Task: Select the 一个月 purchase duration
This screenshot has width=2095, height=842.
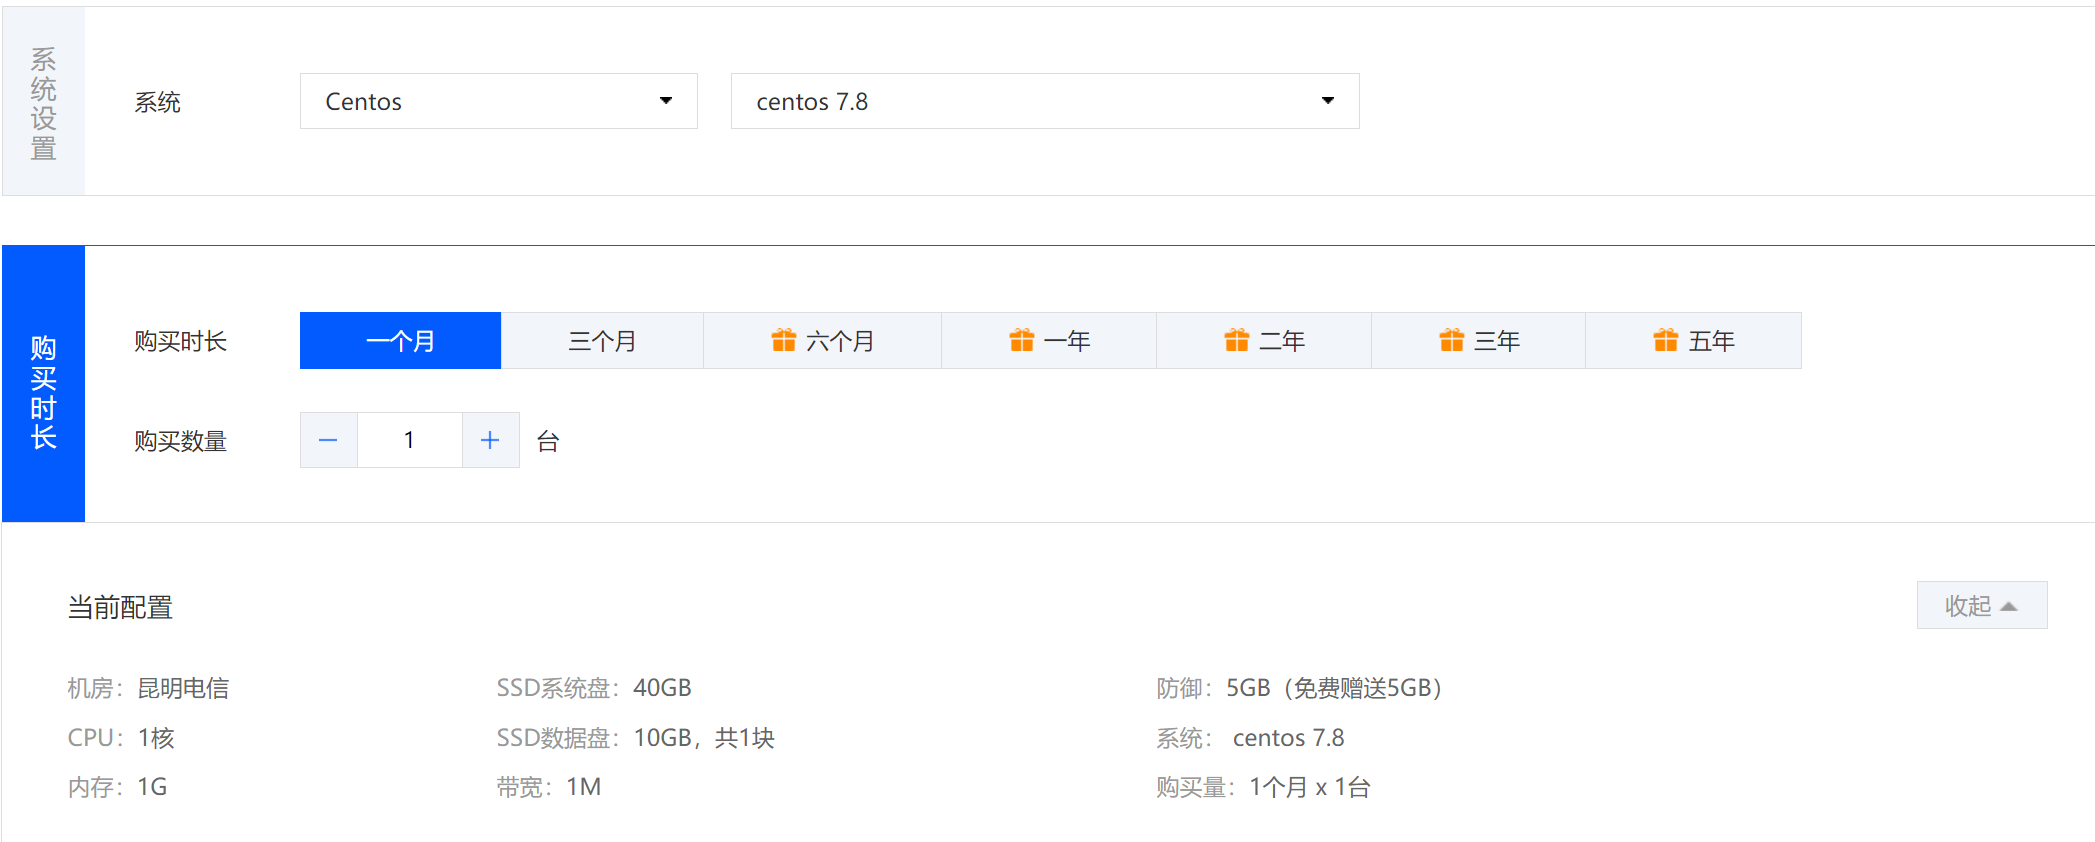Action: (400, 341)
